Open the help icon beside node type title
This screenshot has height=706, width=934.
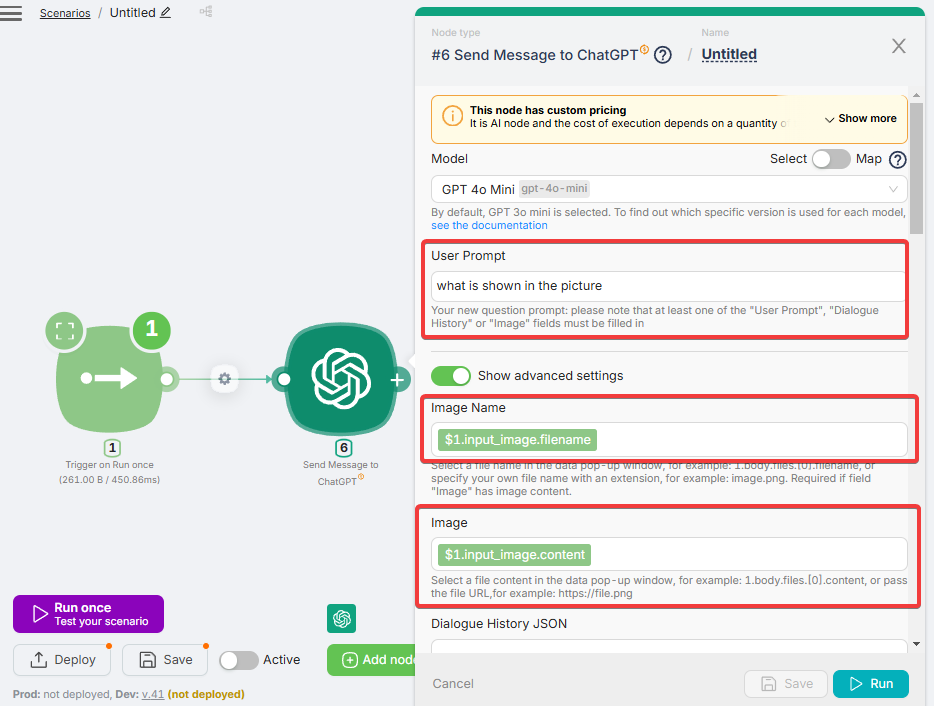click(662, 55)
